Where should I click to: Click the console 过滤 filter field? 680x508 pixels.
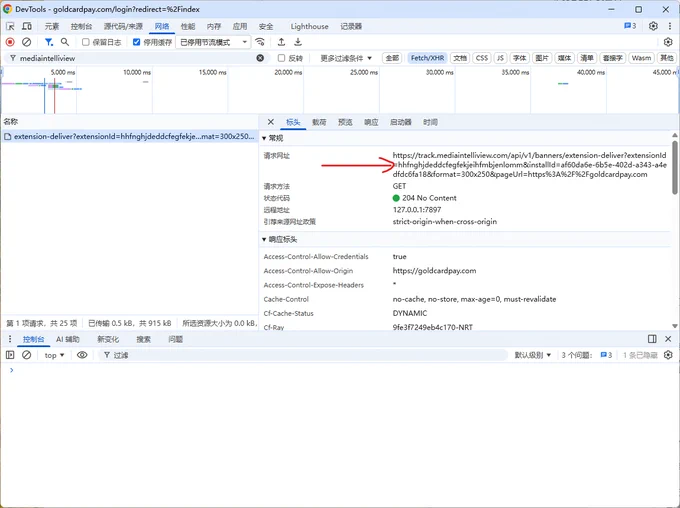point(304,355)
